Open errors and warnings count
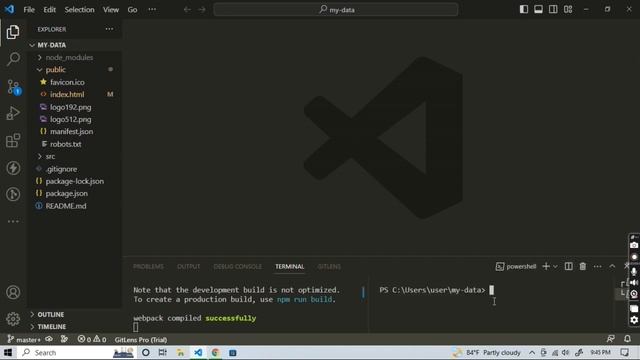 (92, 340)
